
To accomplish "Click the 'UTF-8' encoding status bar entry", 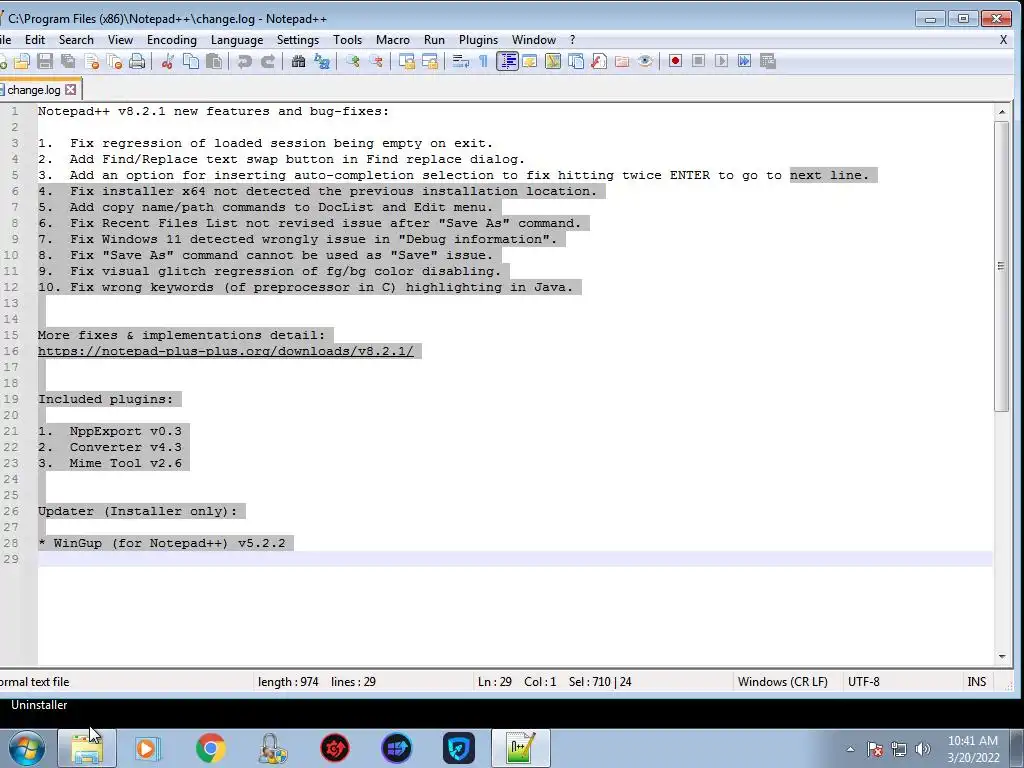I will pyautogui.click(x=863, y=681).
